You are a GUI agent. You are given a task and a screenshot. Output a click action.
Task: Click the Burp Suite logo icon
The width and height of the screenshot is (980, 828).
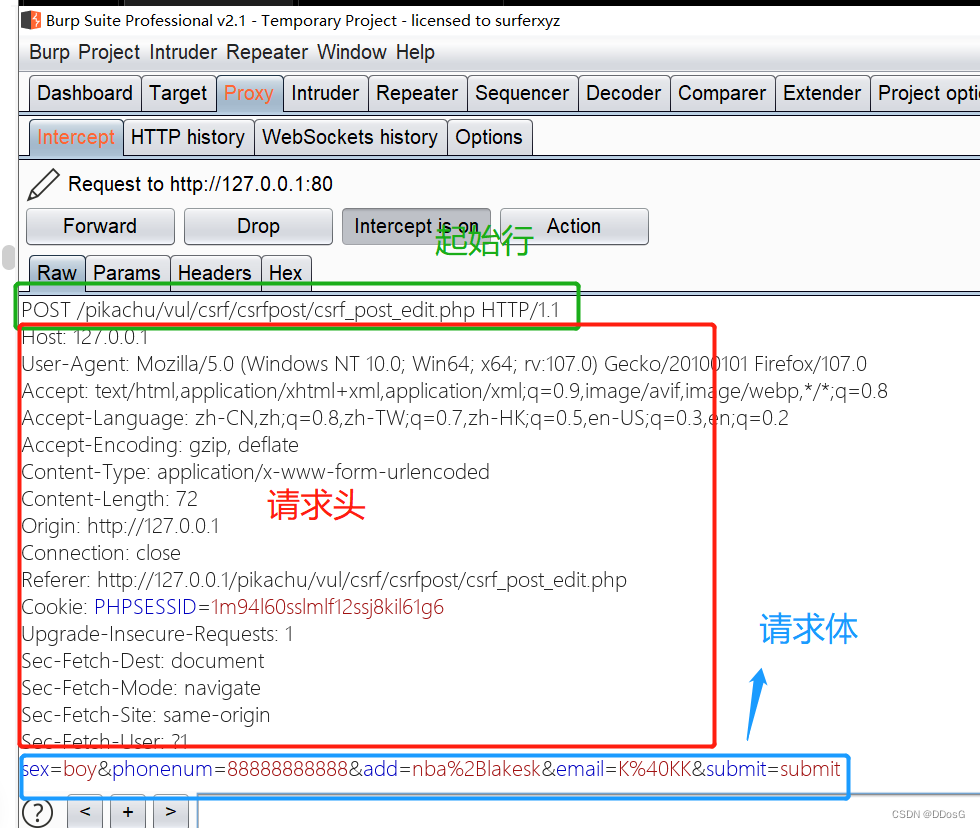(31, 20)
